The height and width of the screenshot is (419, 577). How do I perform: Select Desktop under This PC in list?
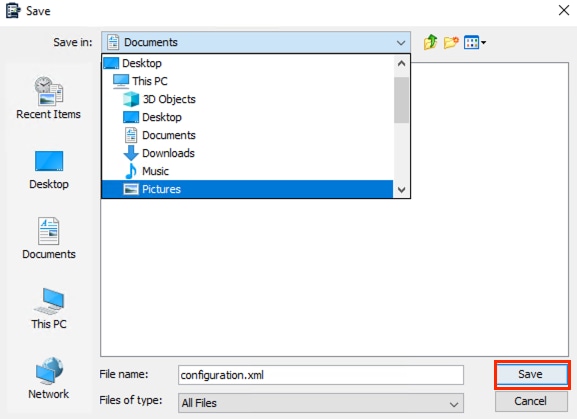tap(248, 117)
